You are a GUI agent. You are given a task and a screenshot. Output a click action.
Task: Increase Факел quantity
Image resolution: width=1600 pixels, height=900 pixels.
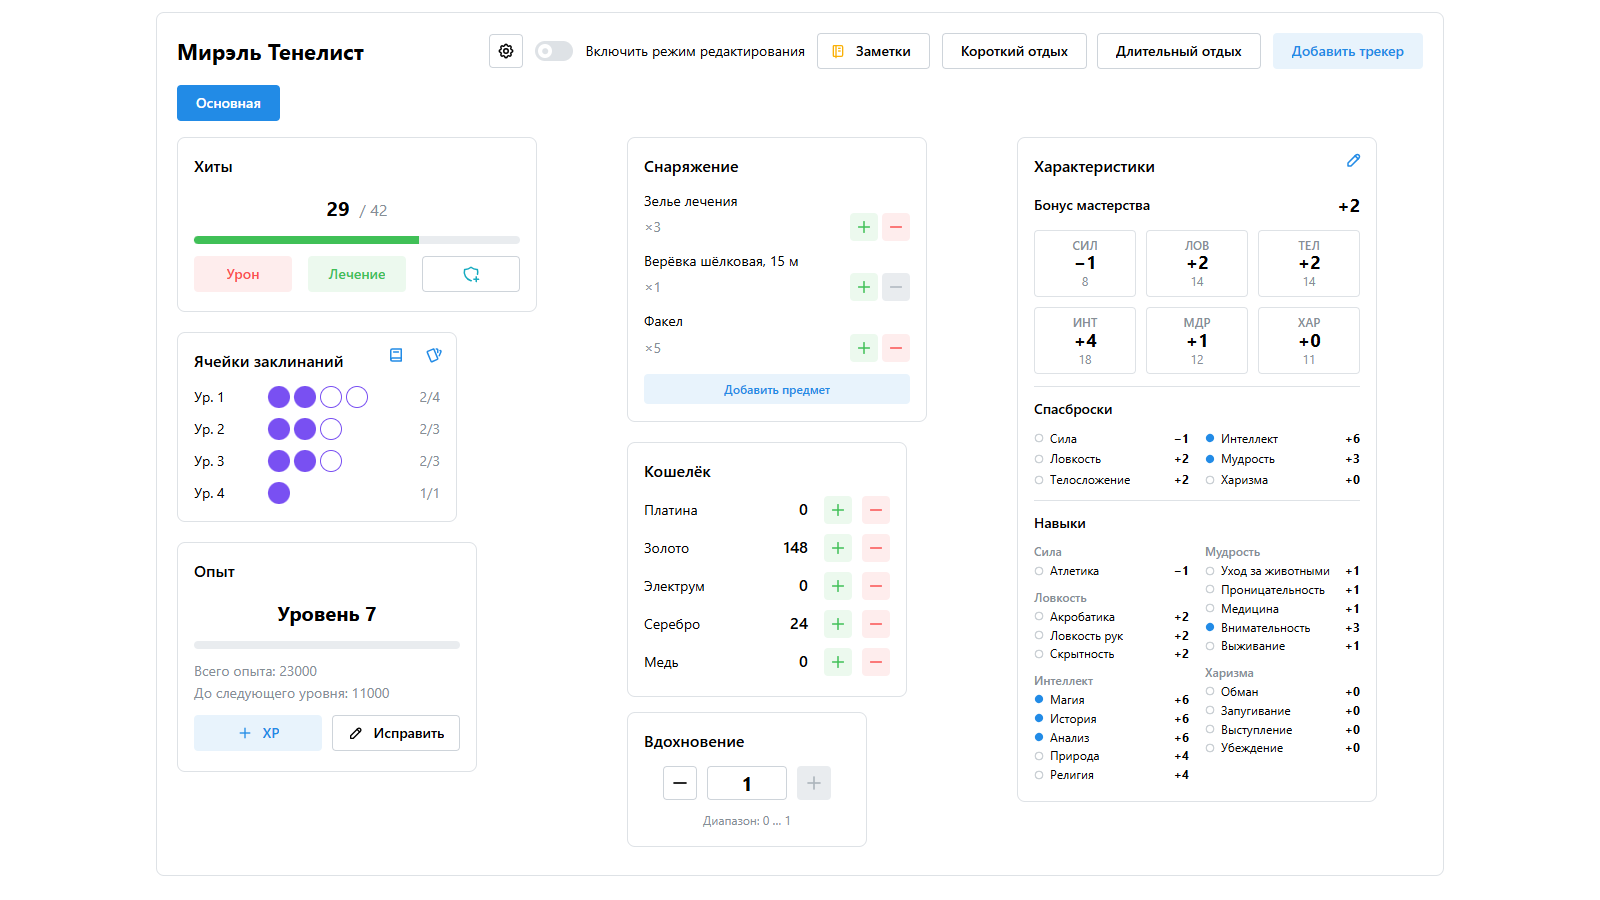point(864,348)
